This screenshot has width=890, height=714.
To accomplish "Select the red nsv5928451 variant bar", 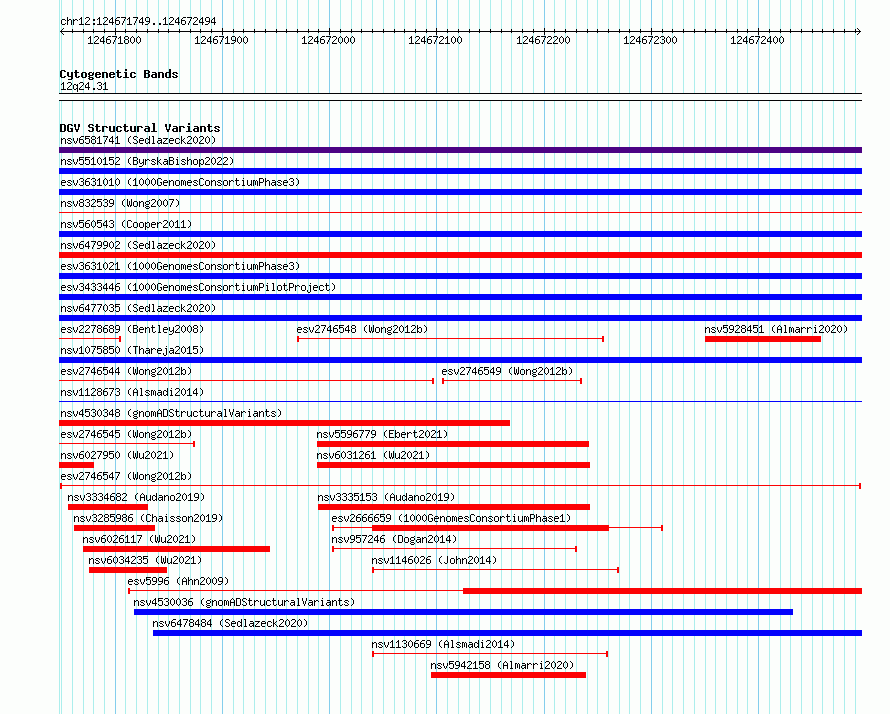I will pyautogui.click(x=763, y=339).
